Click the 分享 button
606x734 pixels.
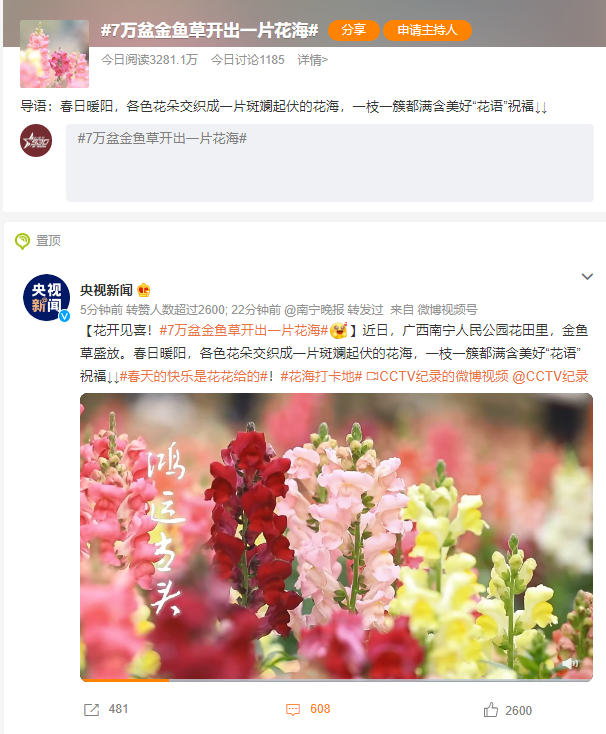354,30
